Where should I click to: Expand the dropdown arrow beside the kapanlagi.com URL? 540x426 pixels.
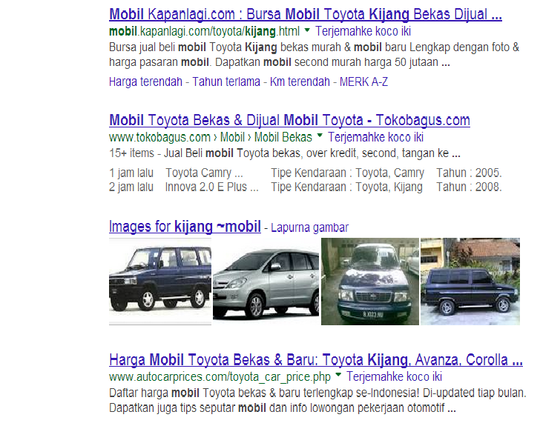(307, 30)
